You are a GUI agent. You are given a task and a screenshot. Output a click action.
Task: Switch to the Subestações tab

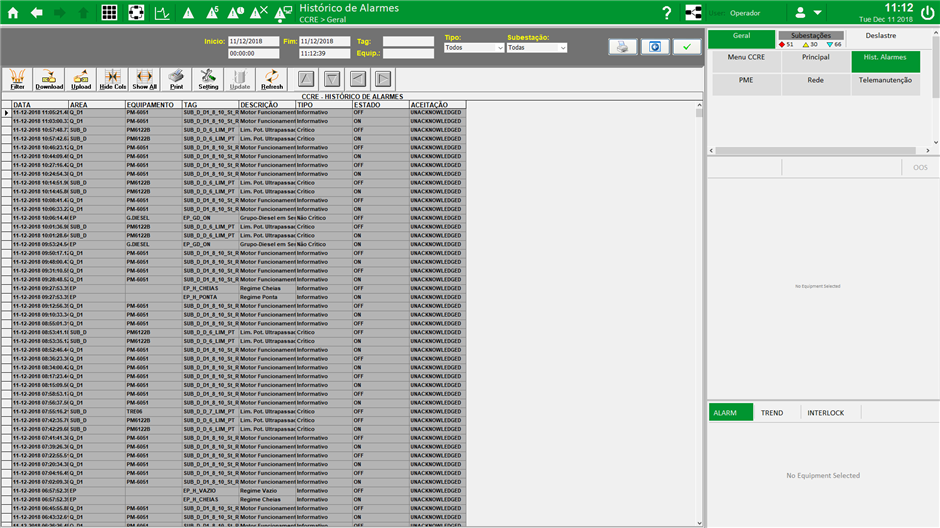coord(811,39)
